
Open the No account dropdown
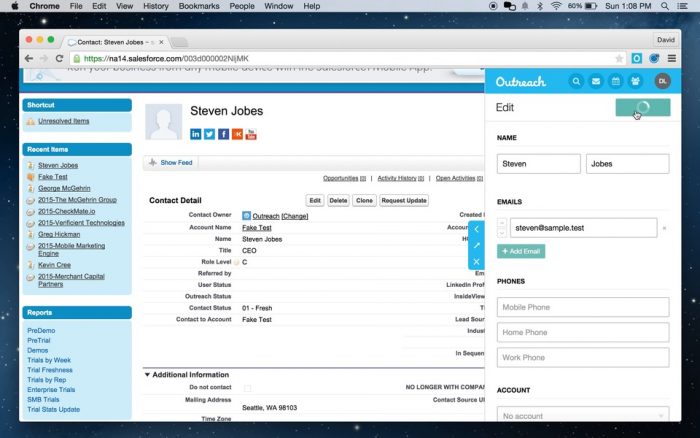tap(583, 415)
